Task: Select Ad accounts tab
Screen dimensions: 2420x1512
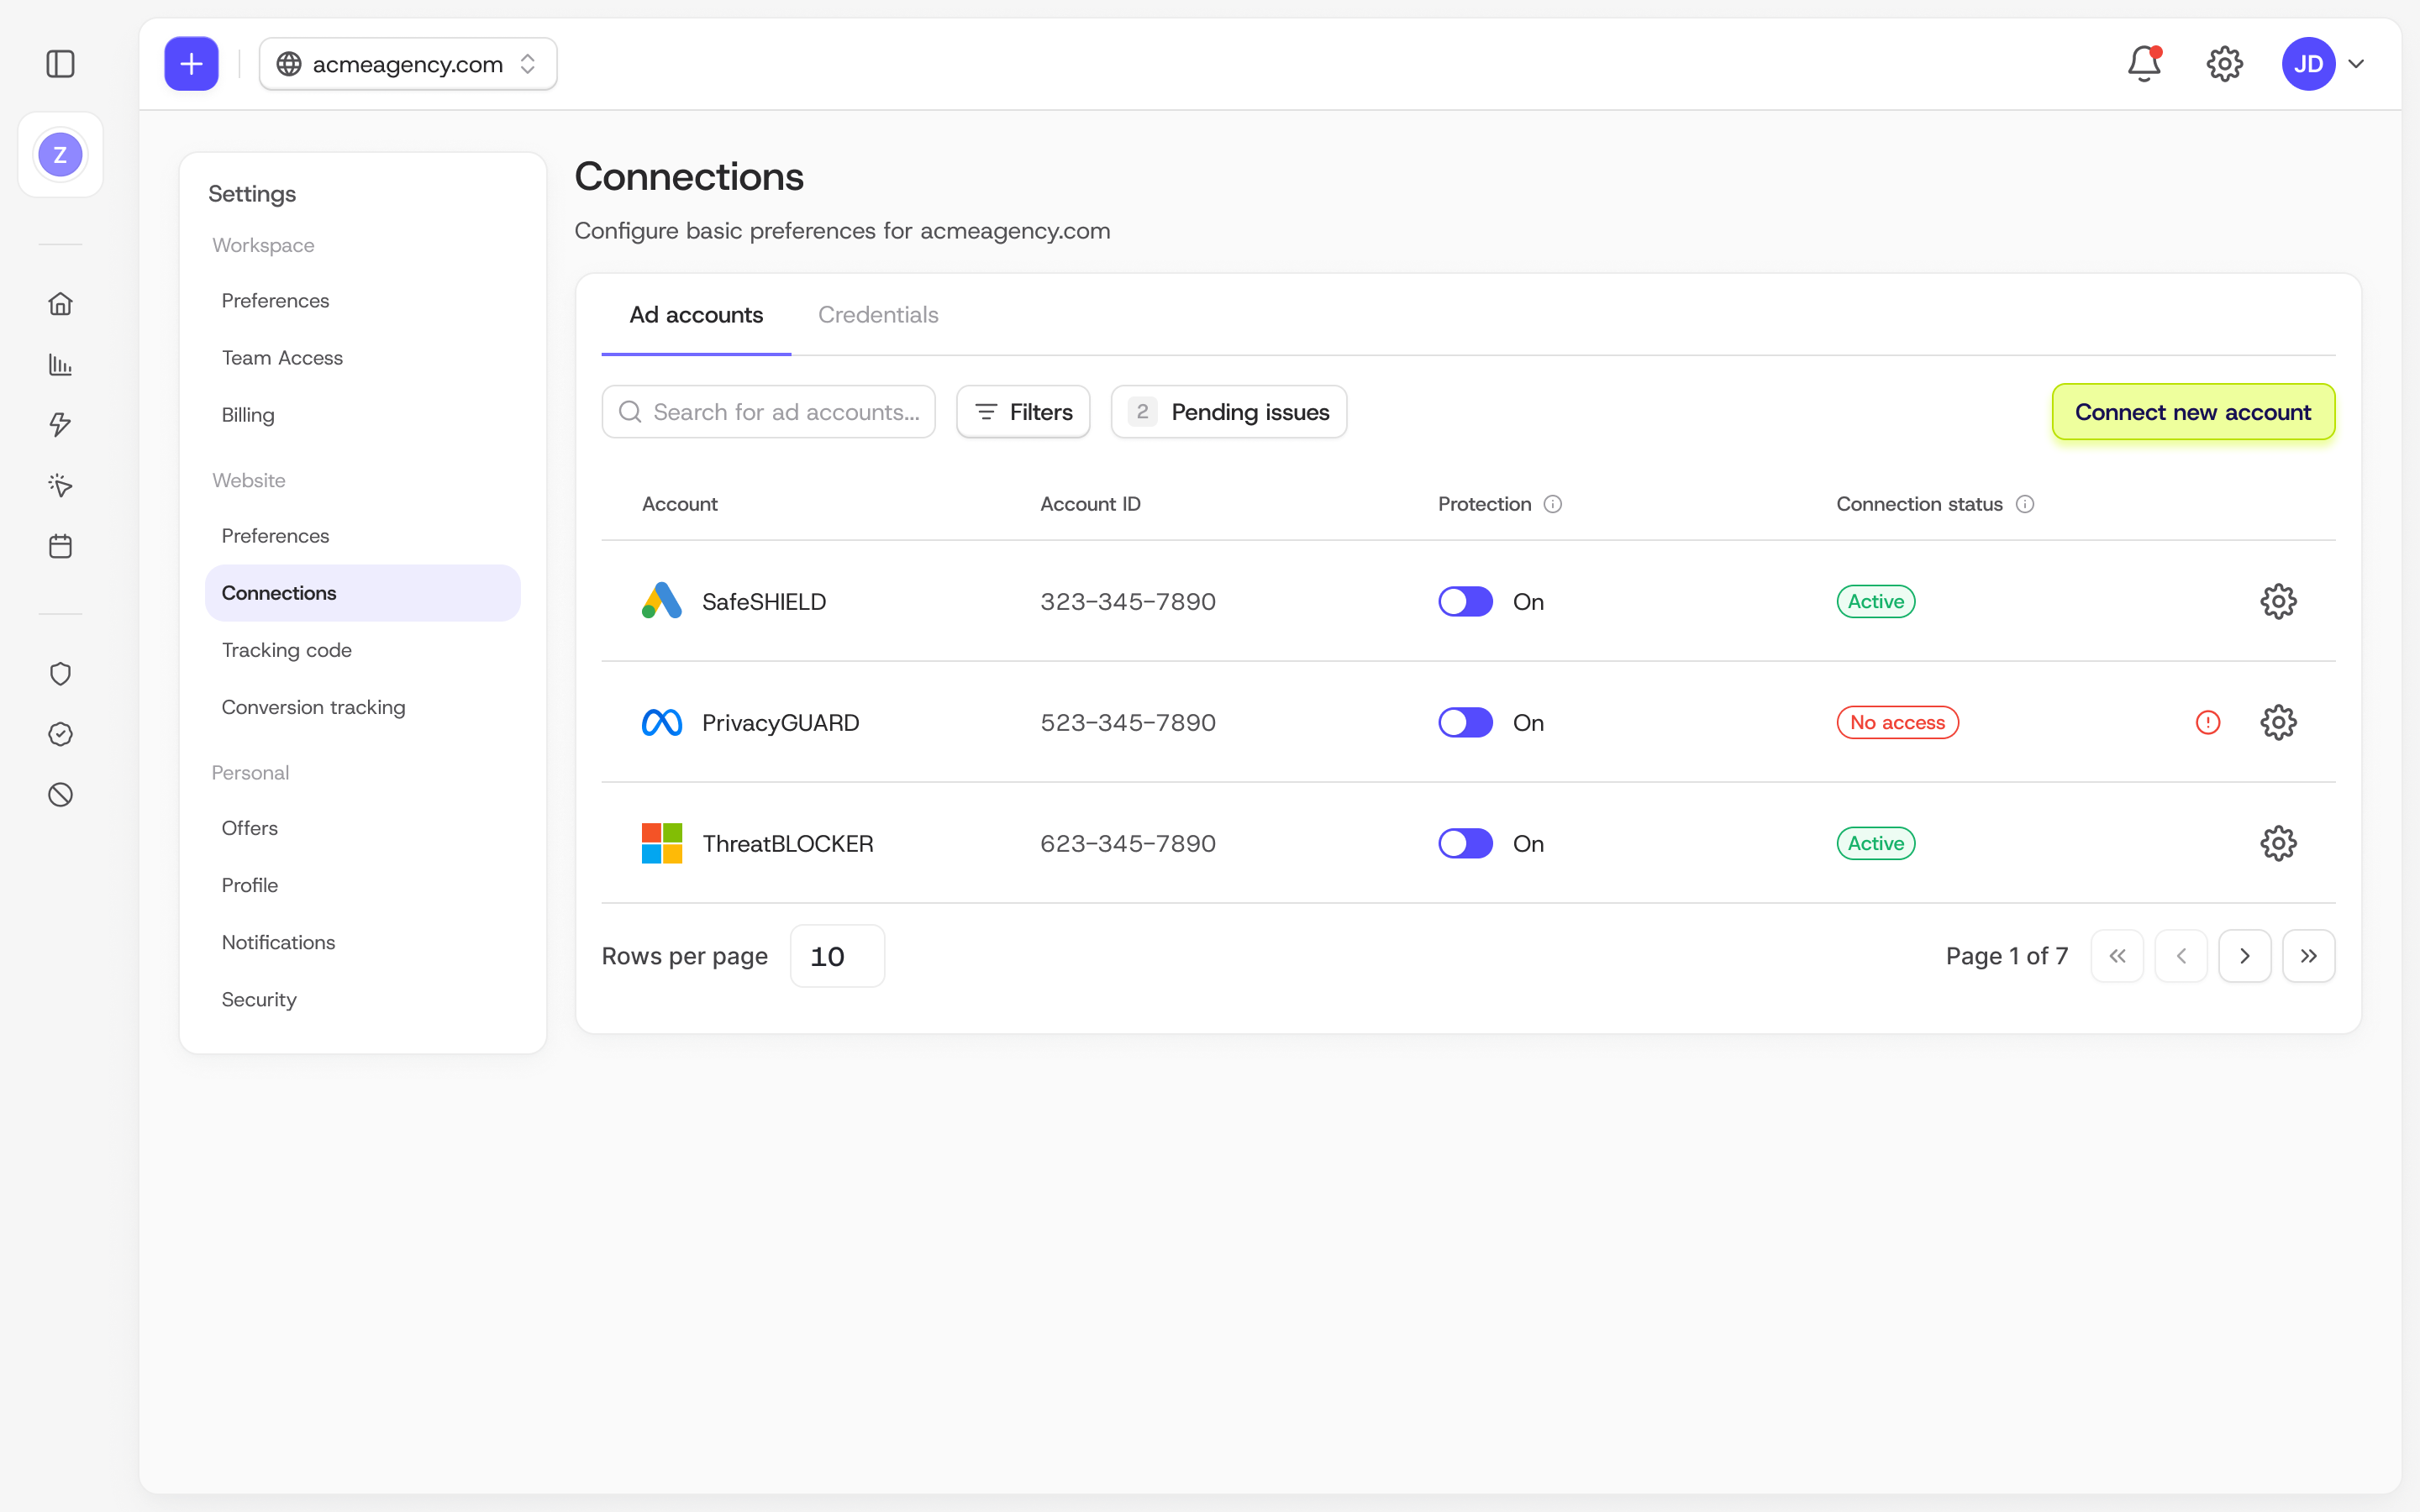Action: point(696,315)
